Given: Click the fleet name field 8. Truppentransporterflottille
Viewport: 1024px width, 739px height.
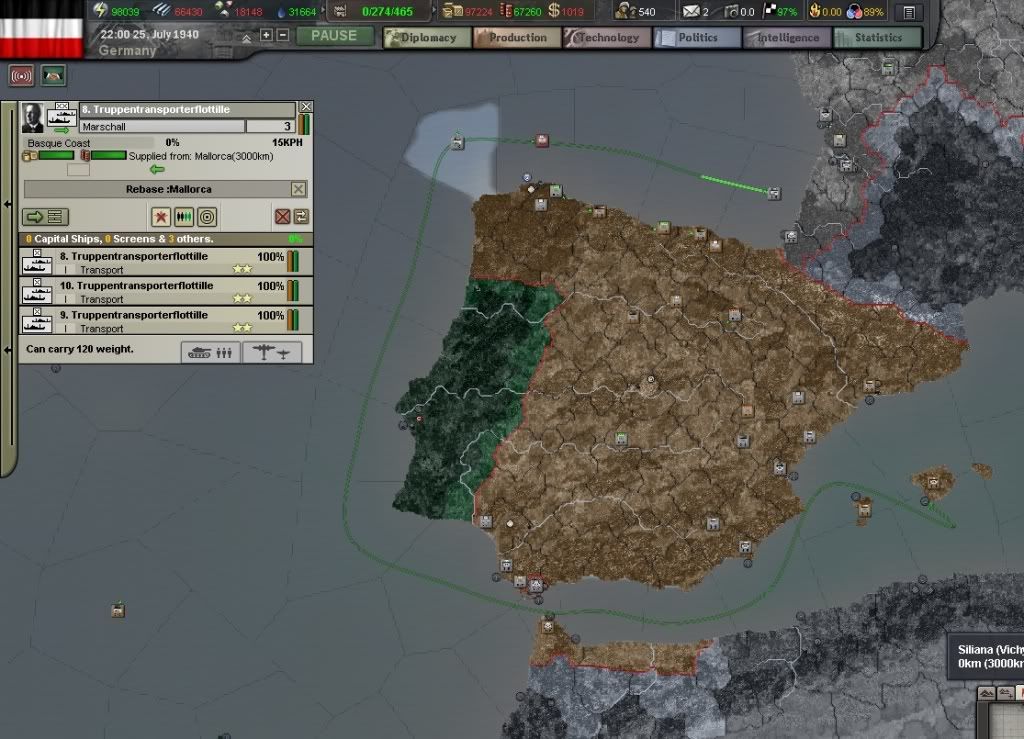Looking at the screenshot, I should pos(187,109).
